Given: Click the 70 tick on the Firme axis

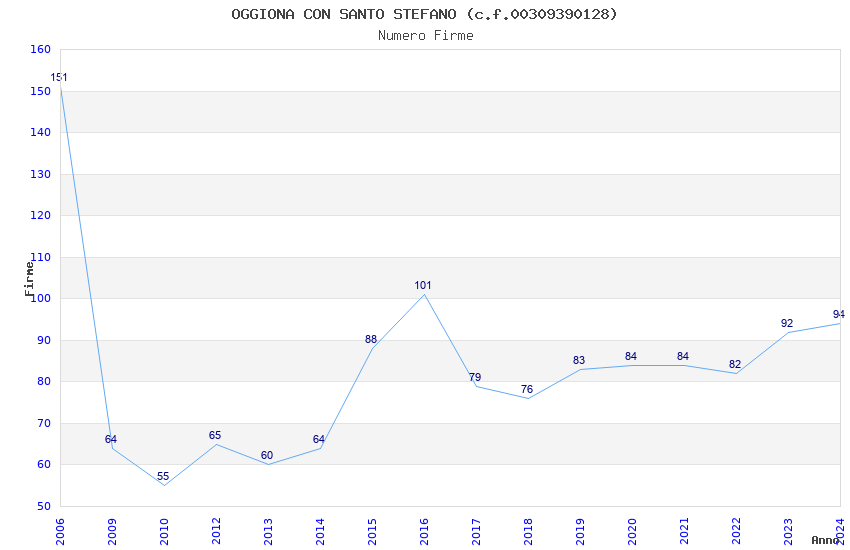Looking at the screenshot, I should pos(44,423).
